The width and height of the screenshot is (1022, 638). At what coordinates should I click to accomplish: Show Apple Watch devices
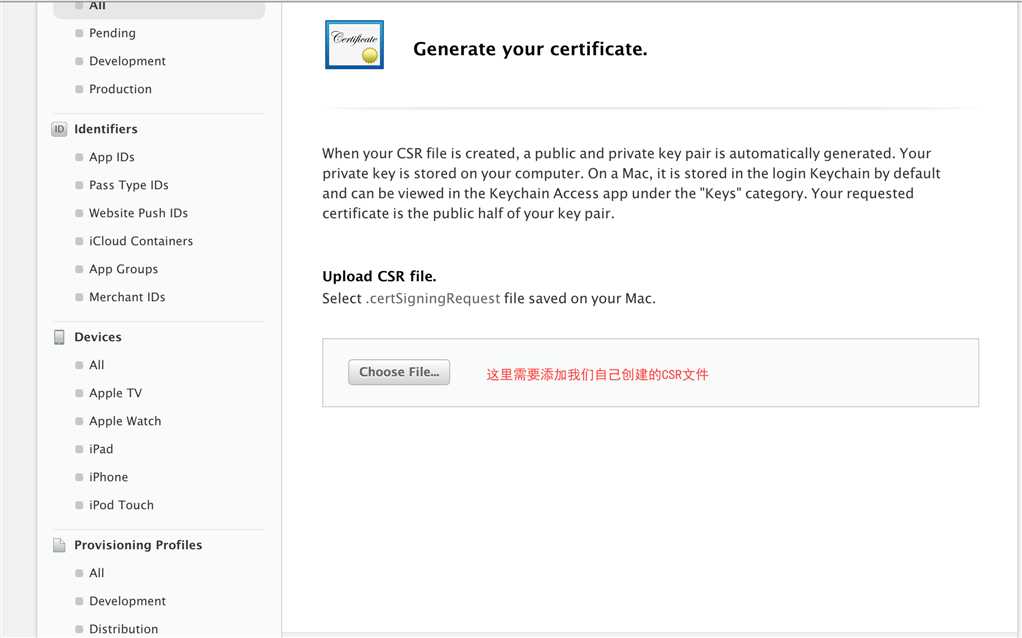(x=125, y=421)
